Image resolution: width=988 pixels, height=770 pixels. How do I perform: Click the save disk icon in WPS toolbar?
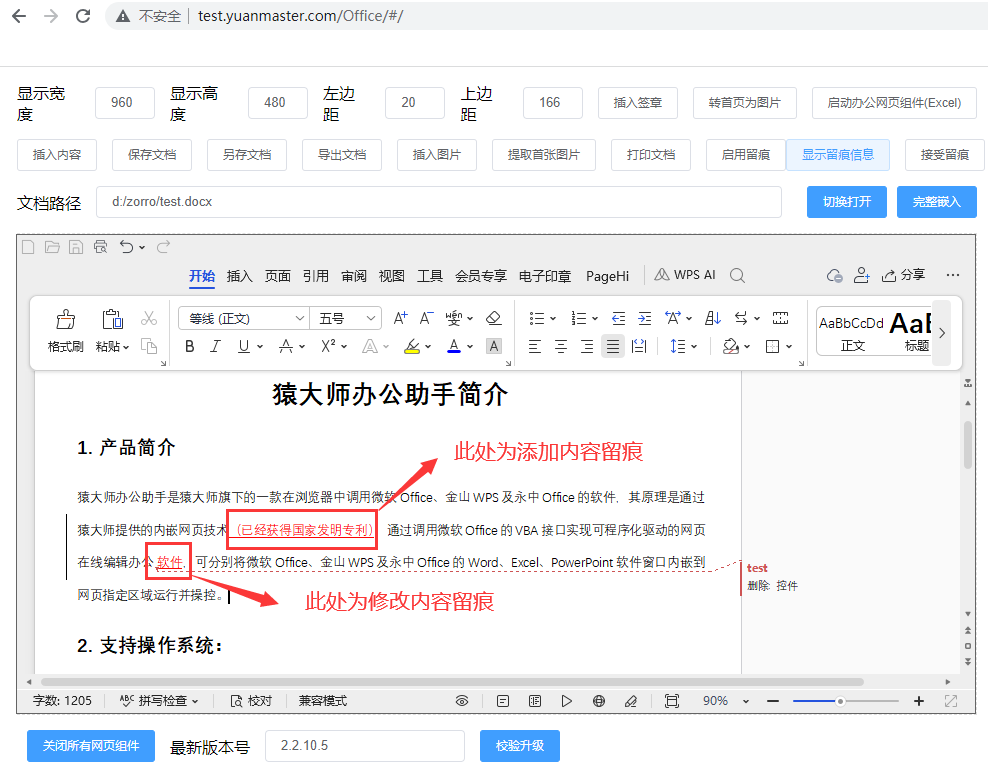click(x=76, y=247)
